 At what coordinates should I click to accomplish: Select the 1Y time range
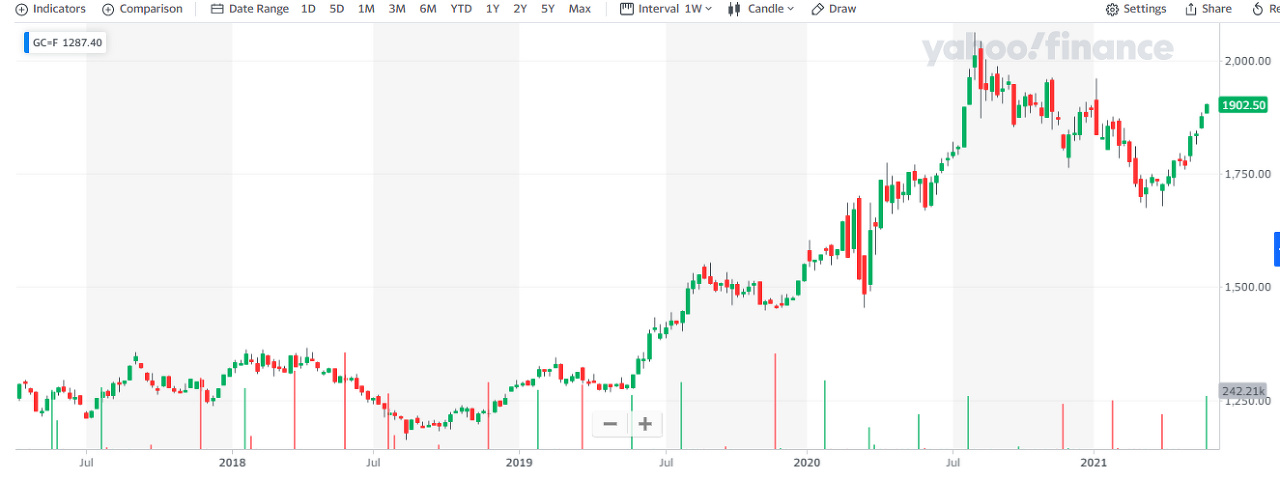(492, 9)
